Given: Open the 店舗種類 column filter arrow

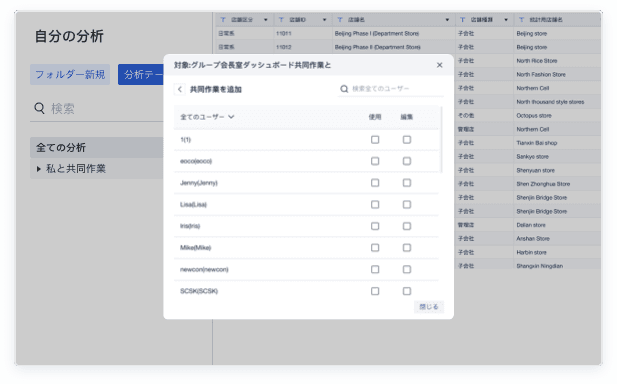Looking at the screenshot, I should 506,20.
